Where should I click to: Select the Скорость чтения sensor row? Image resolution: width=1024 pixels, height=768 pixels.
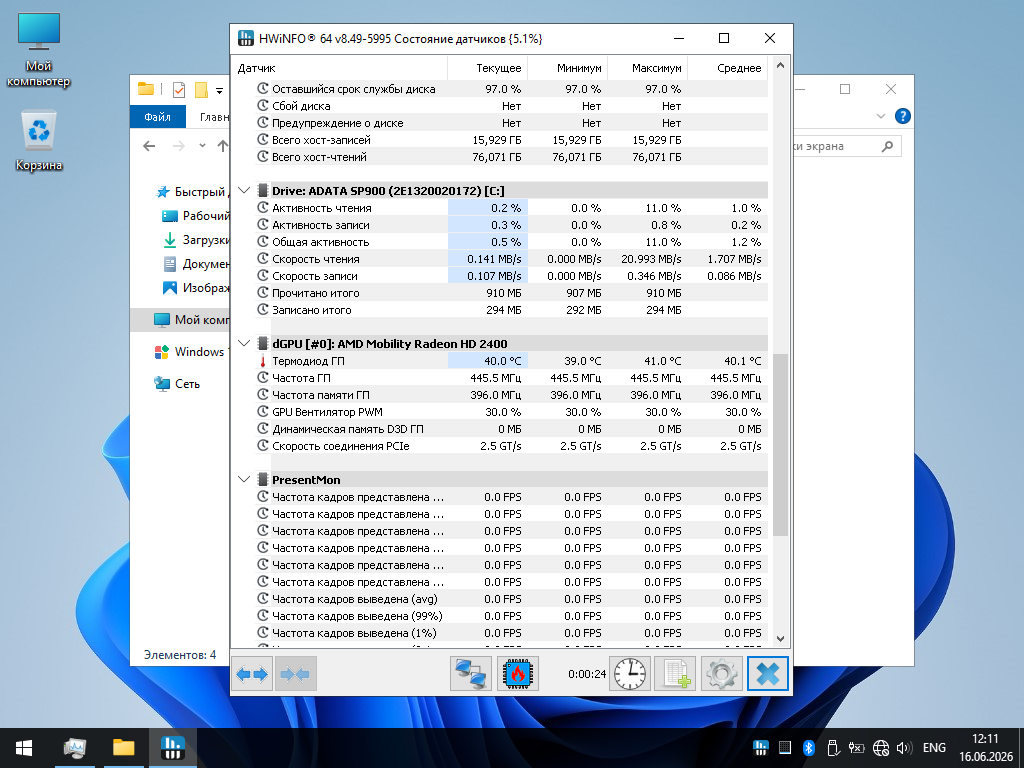[x=511, y=259]
